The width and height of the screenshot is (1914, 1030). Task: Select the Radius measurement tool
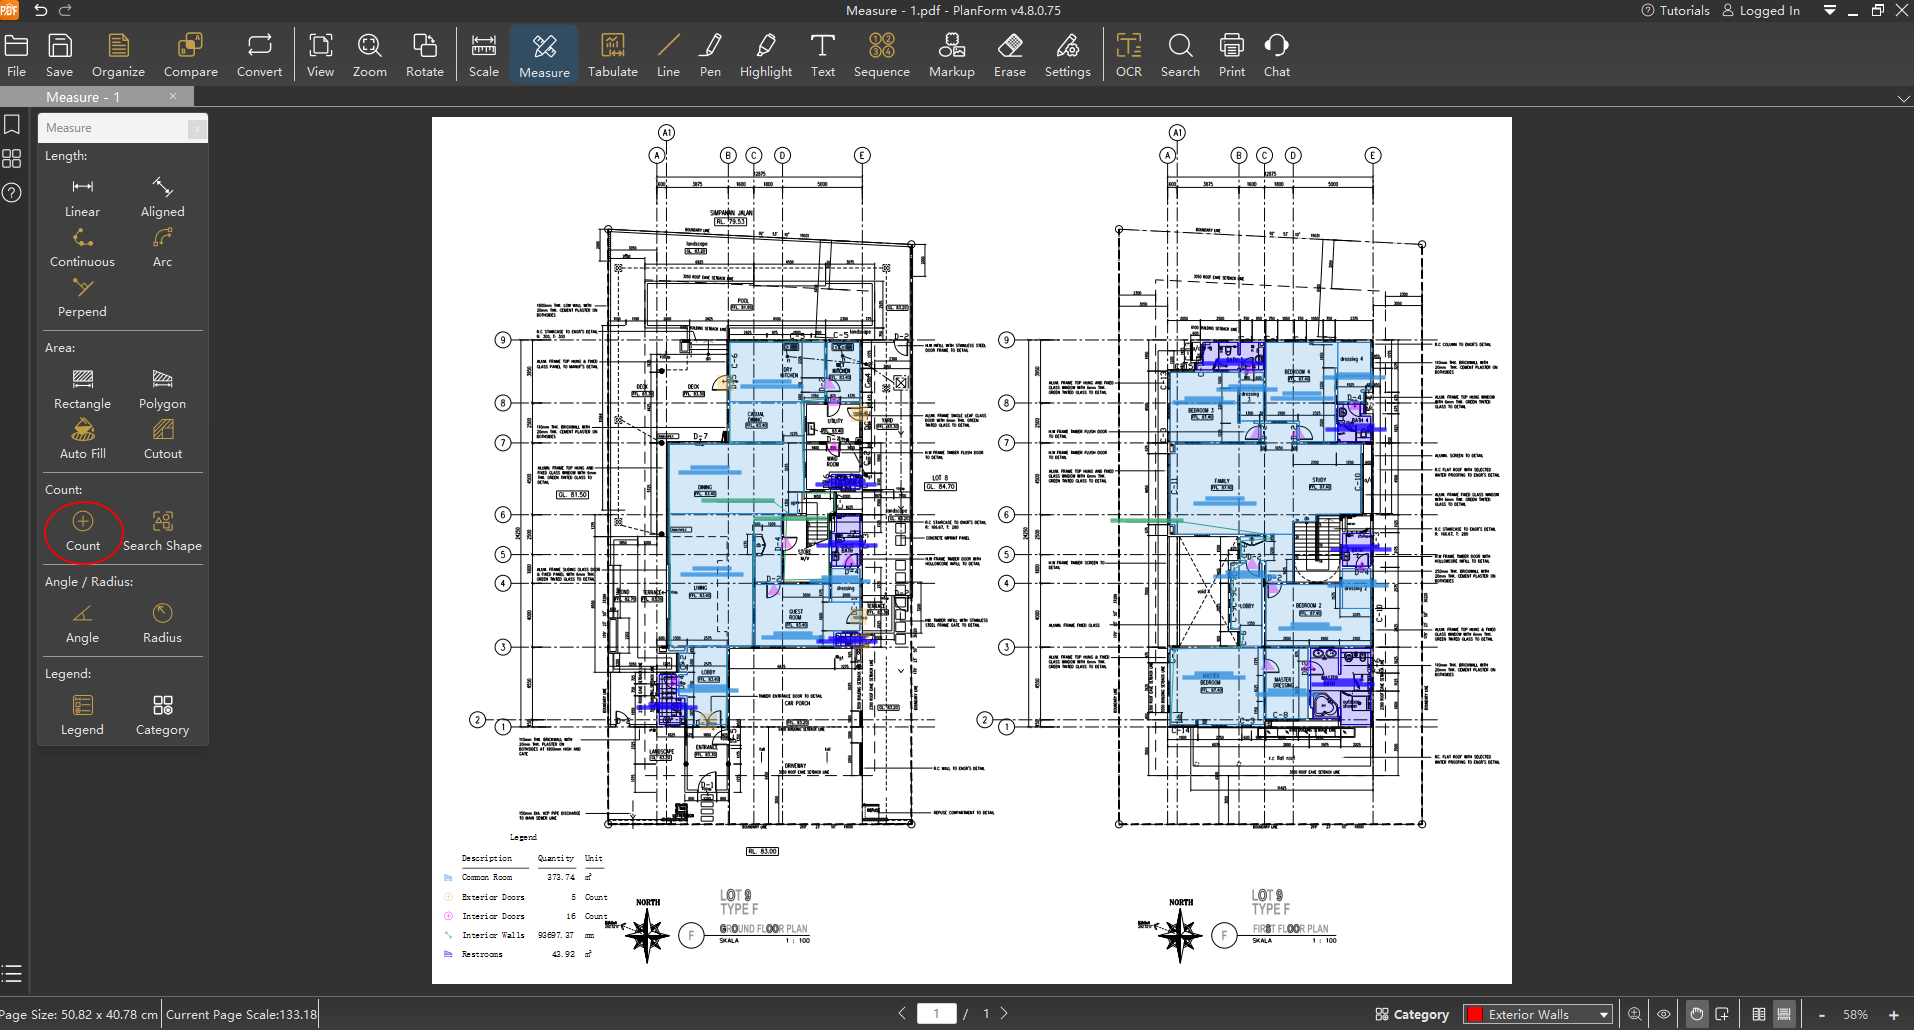(x=162, y=623)
